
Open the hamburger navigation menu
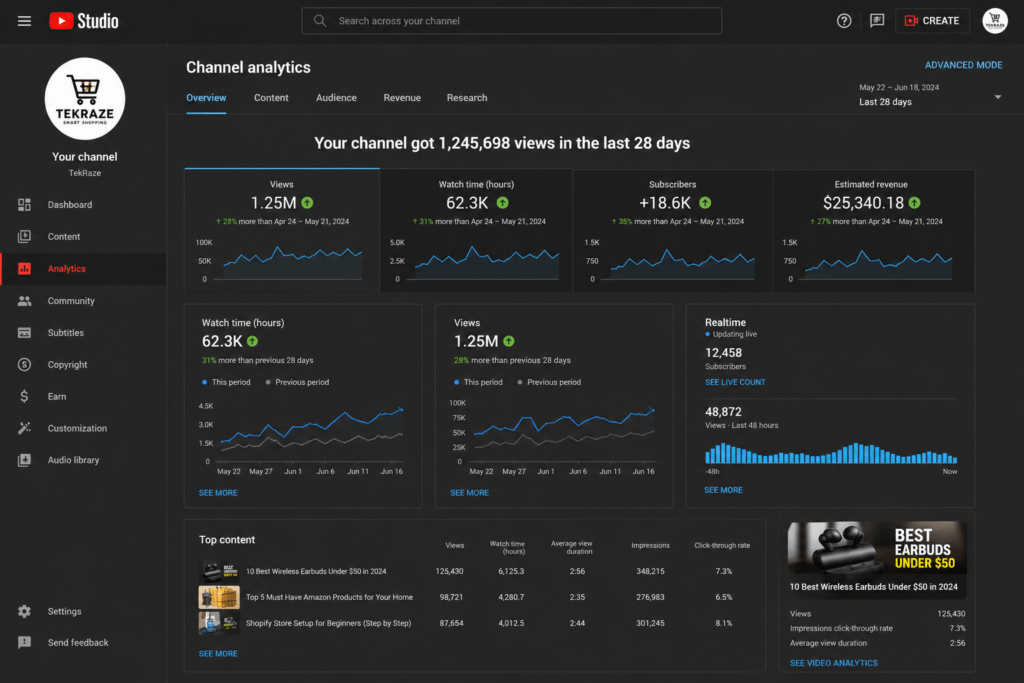pyautogui.click(x=24, y=21)
